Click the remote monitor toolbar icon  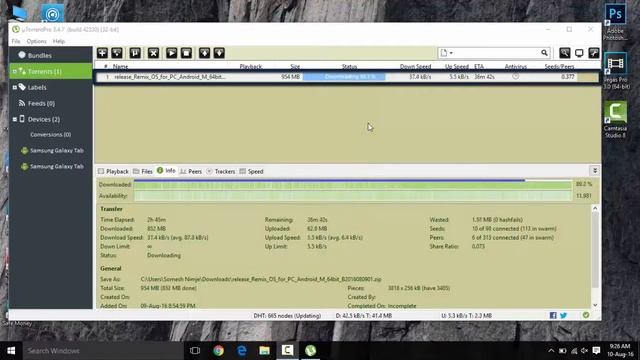[579, 53]
